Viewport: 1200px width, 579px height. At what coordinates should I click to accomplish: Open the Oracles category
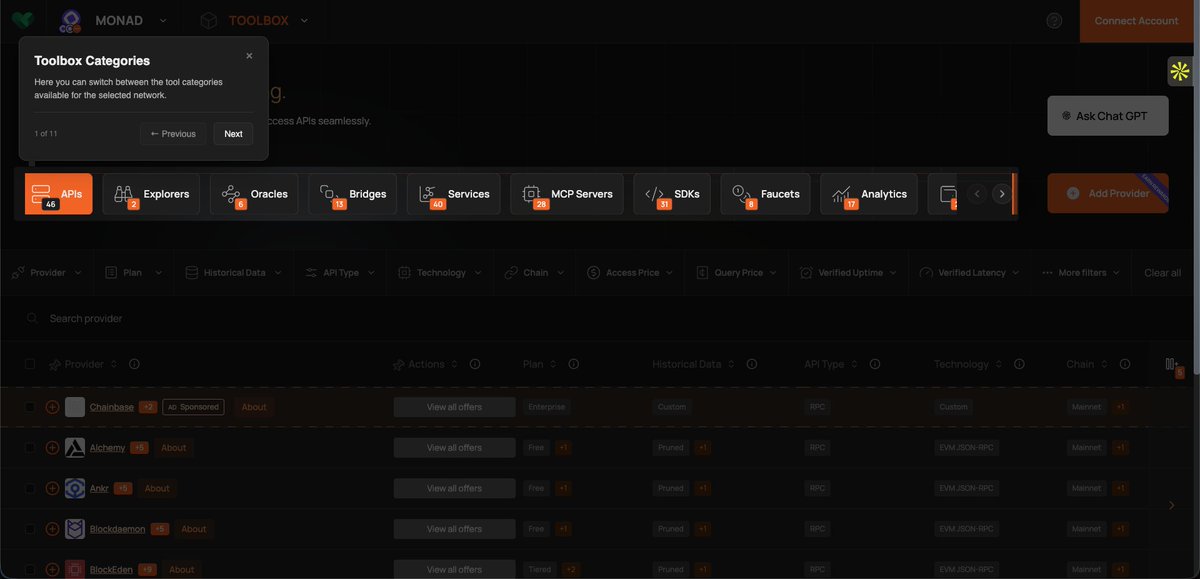(x=255, y=194)
